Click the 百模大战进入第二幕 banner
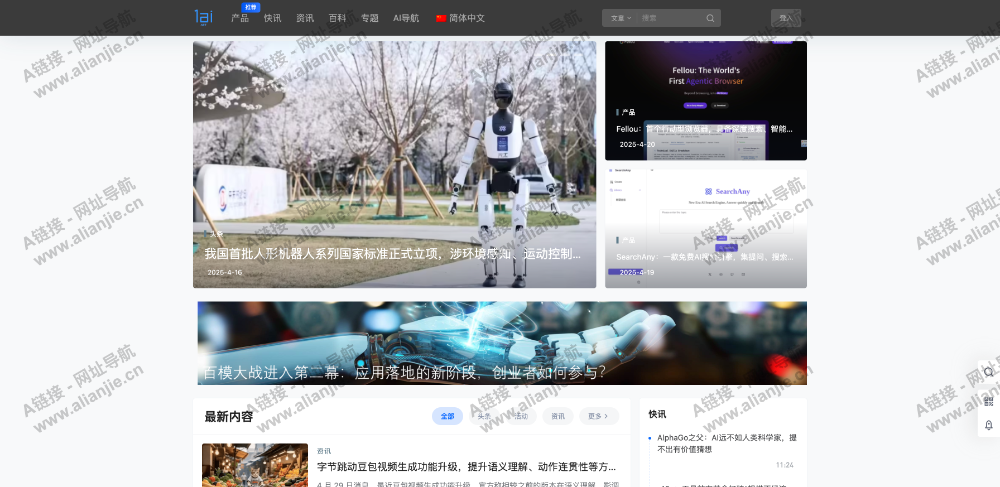The width and height of the screenshot is (1000, 487). click(x=501, y=343)
